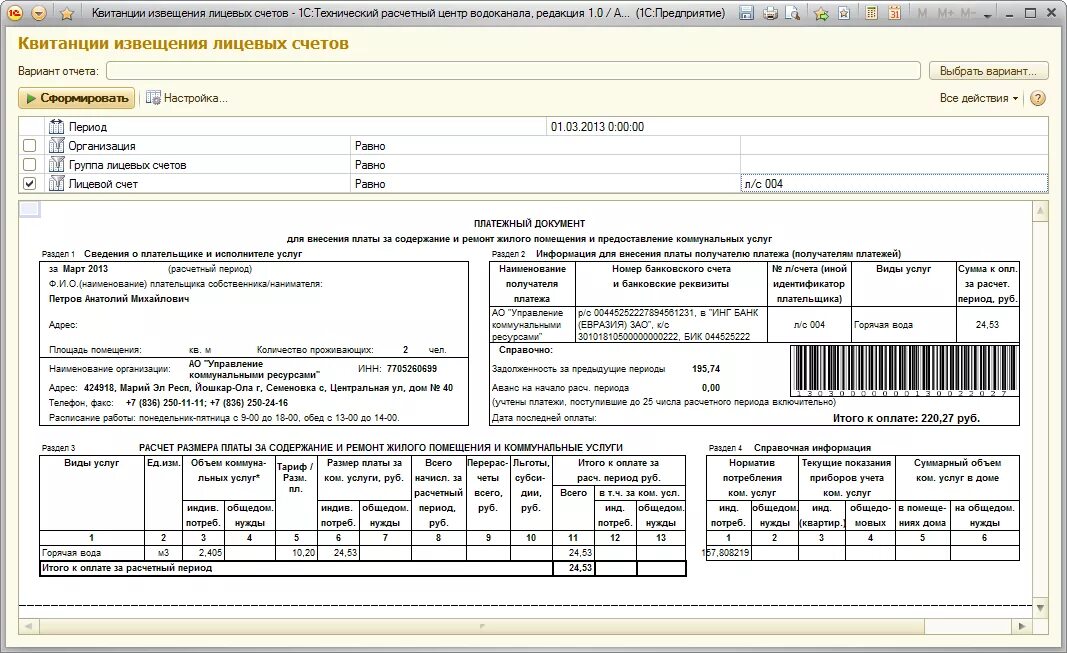Click the barcode in payment document
Screen dimensions: 1067x653
pos(904,370)
